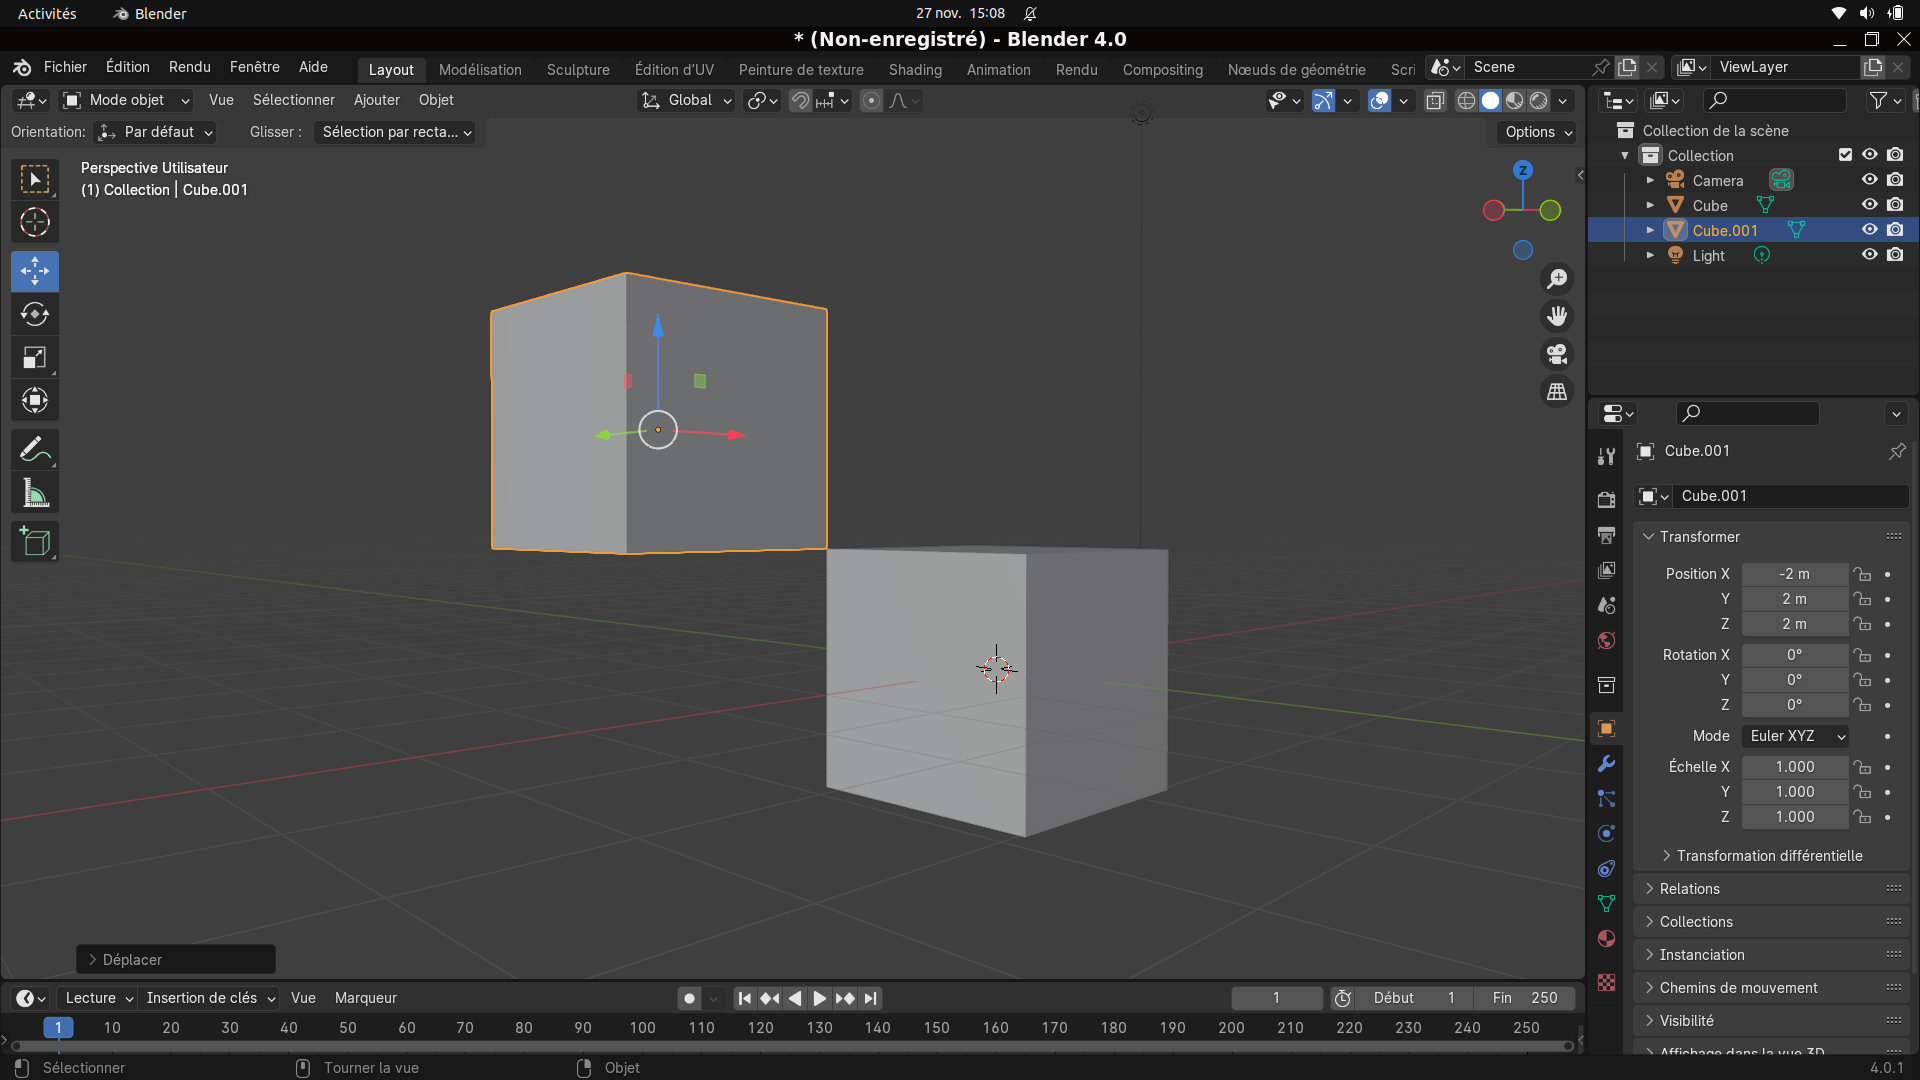Image resolution: width=1920 pixels, height=1080 pixels.
Task: Switch to the Sculpture workspace tab
Action: click(x=578, y=70)
